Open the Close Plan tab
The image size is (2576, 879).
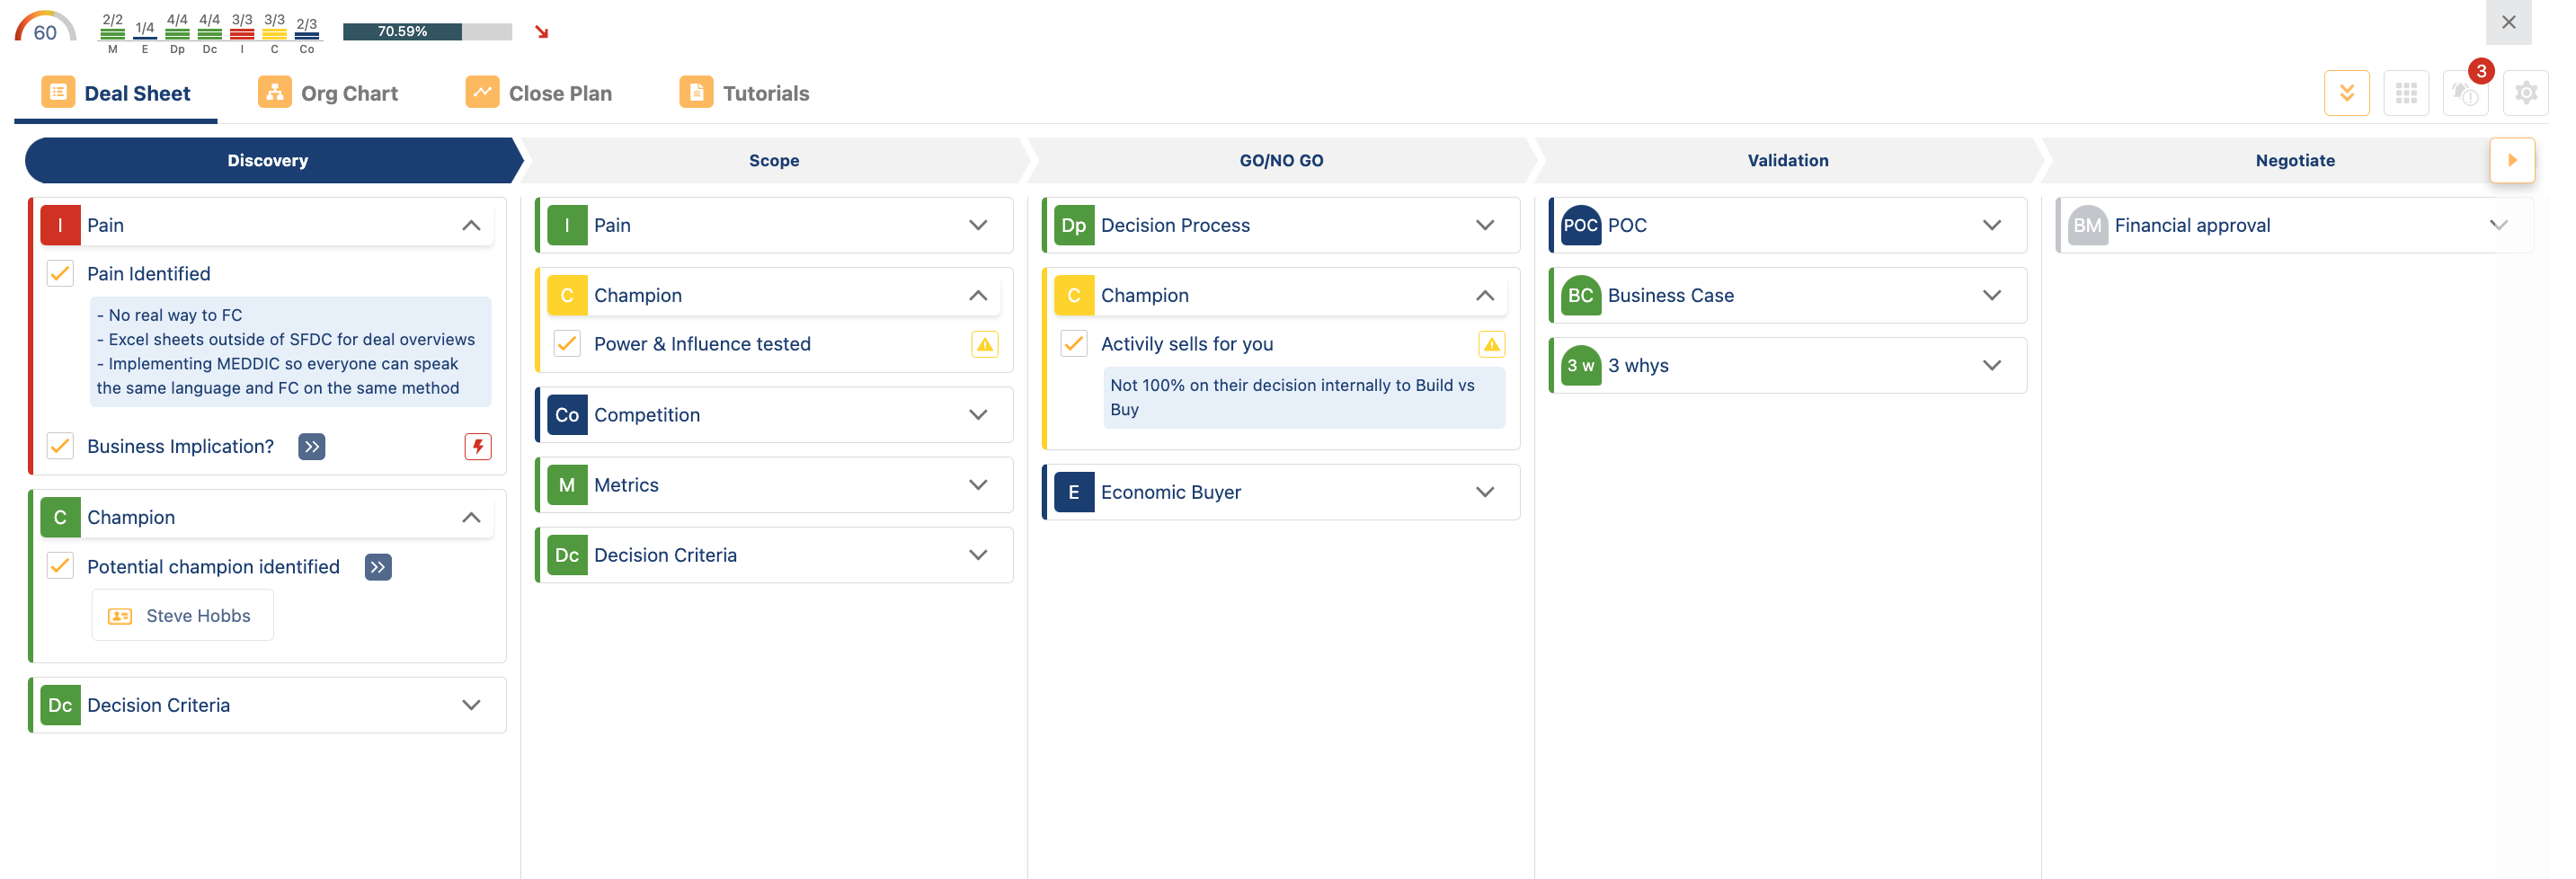click(539, 93)
